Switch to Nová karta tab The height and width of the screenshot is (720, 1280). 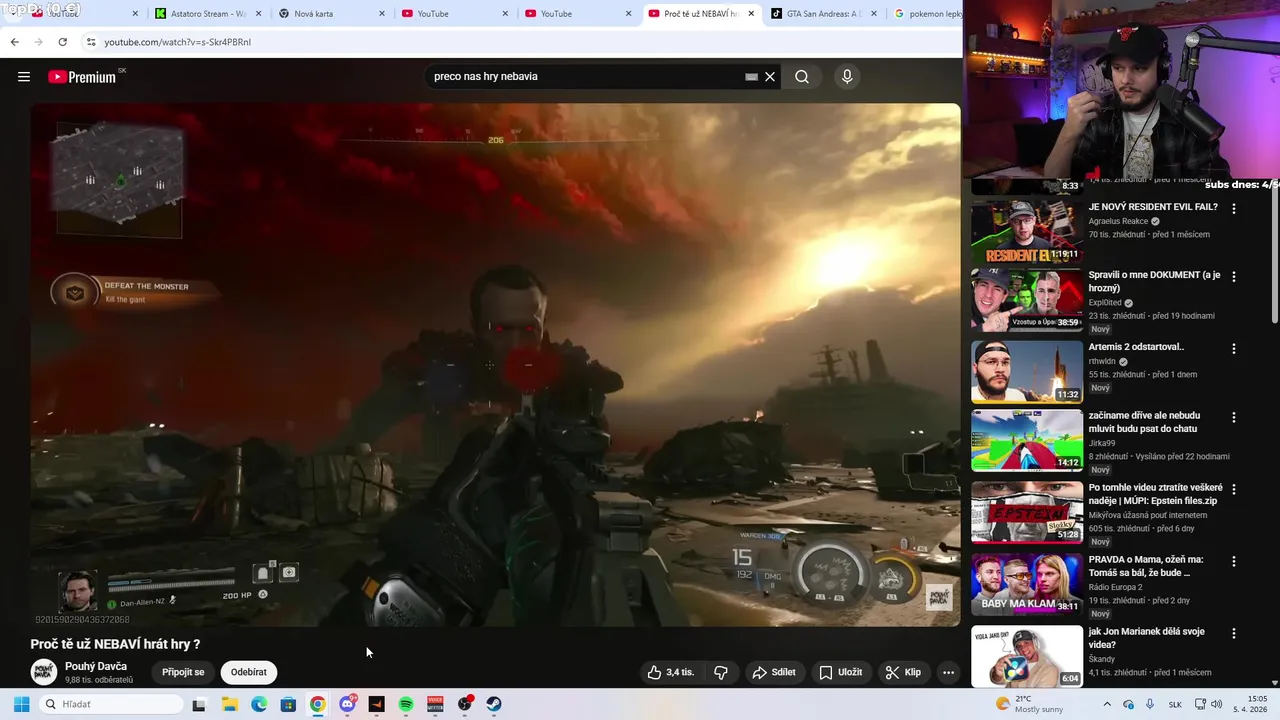(x=330, y=14)
